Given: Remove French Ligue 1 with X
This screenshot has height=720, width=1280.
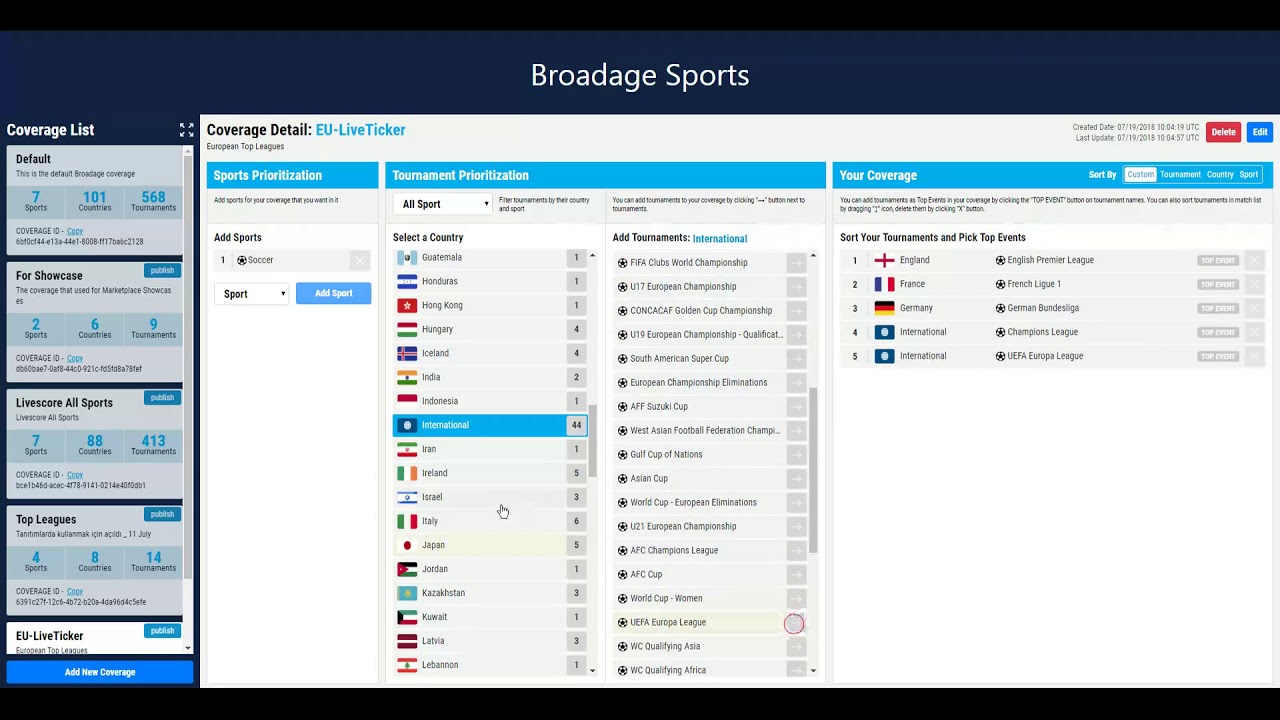Looking at the screenshot, I should [1254, 284].
